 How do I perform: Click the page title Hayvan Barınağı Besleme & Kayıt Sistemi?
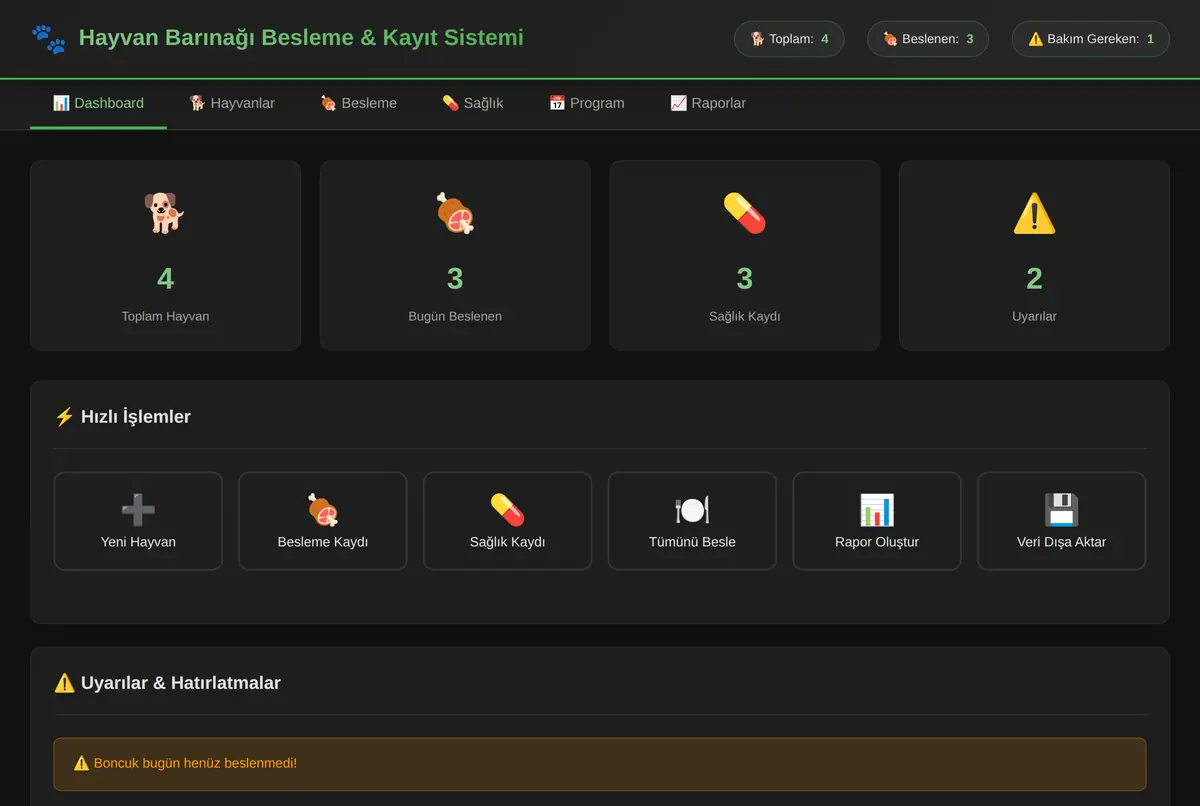(301, 38)
